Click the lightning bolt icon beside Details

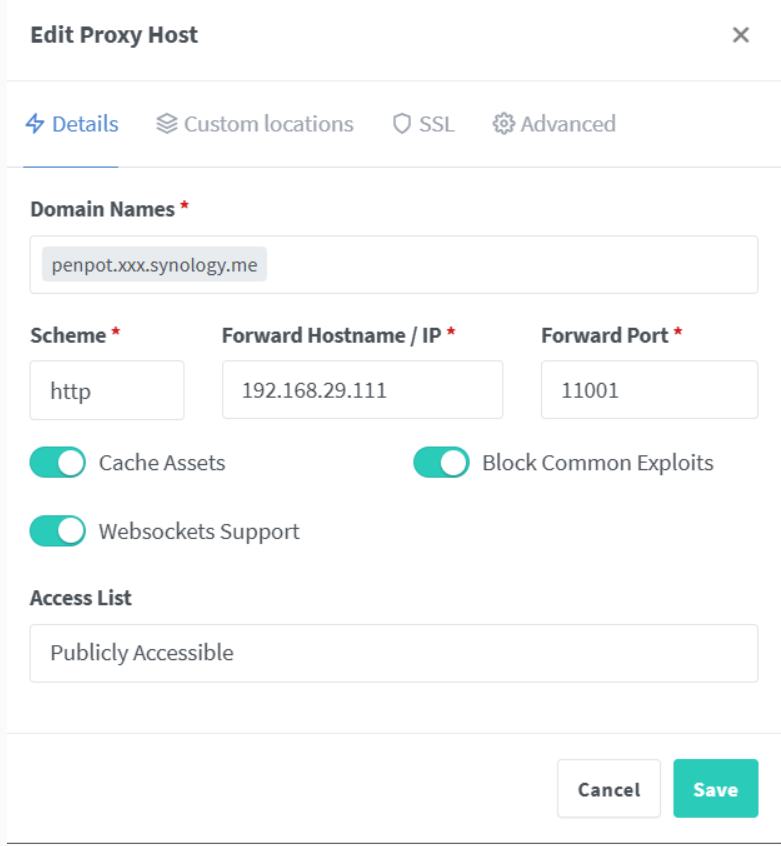[x=35, y=124]
